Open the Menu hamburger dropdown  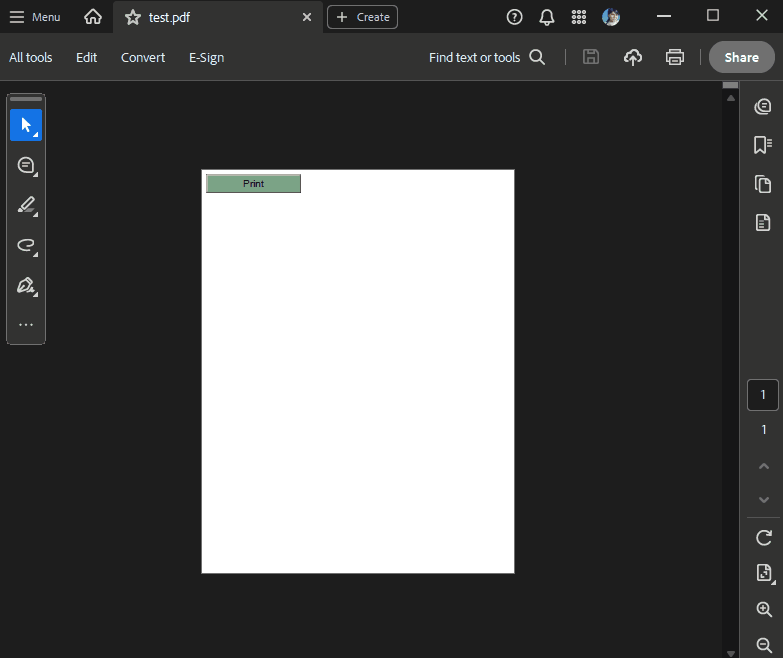point(35,17)
